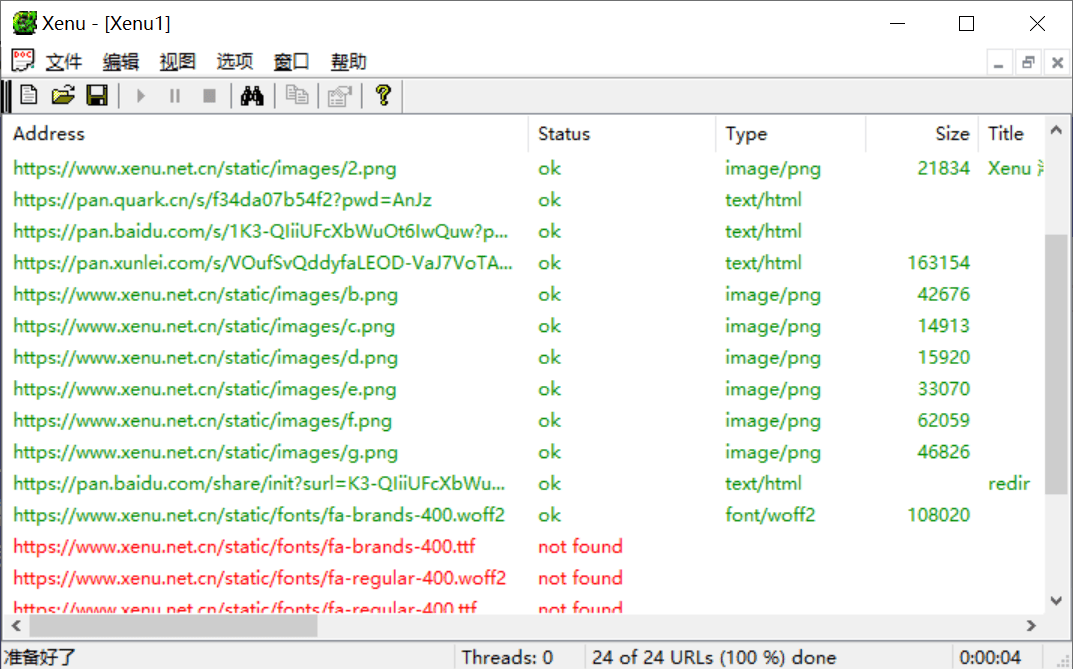1073x669 pixels.
Task: Click the Copy toolbar icon
Action: click(x=296, y=95)
